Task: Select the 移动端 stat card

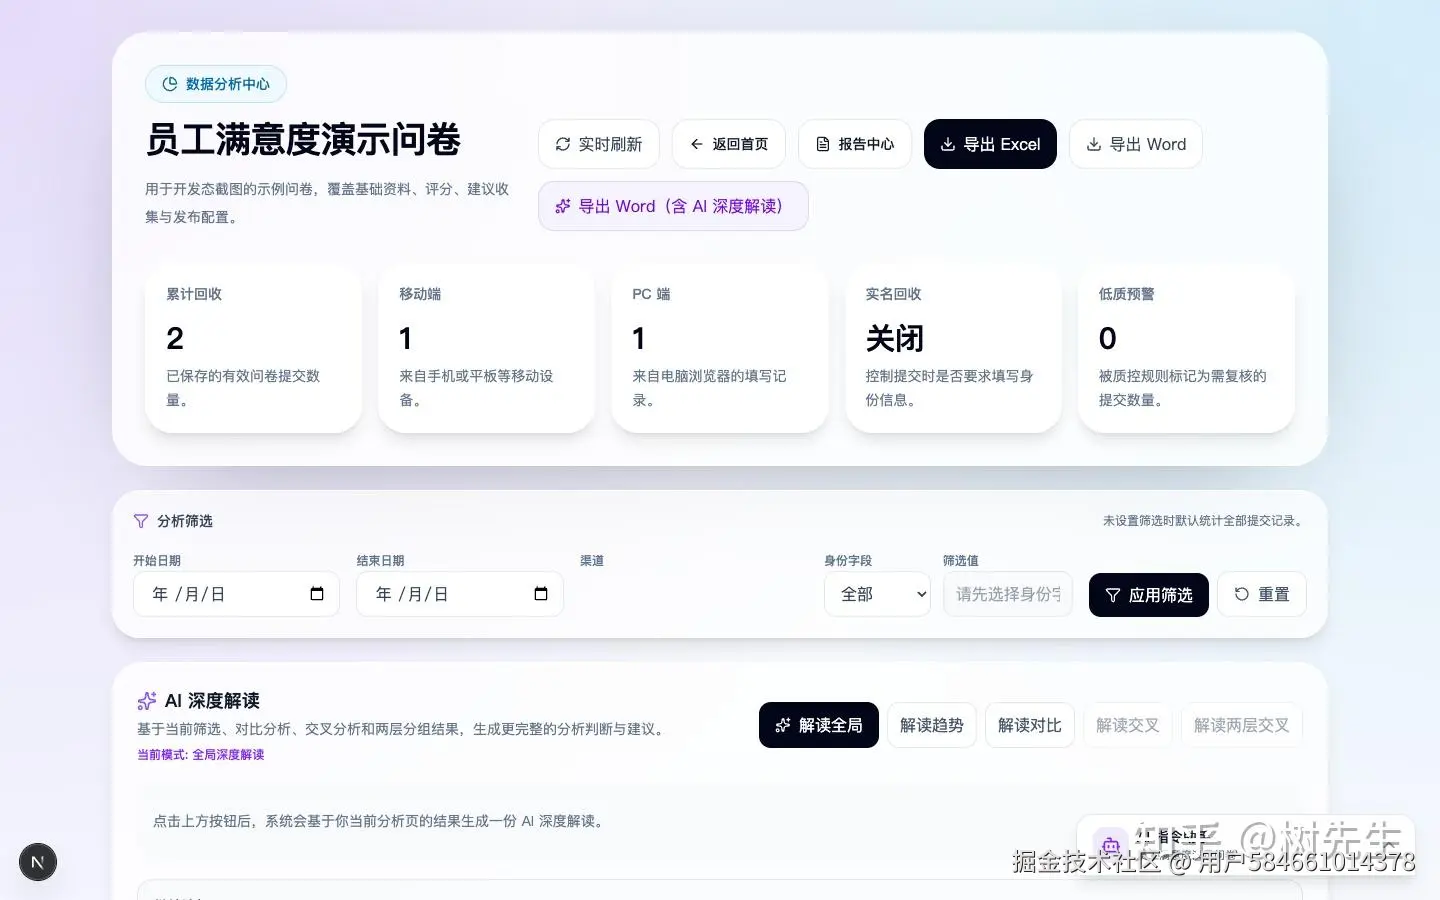Action: tap(486, 348)
